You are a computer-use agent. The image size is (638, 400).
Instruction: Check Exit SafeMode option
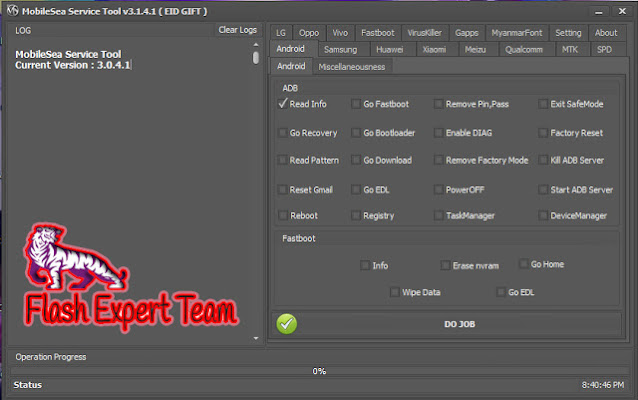543,104
